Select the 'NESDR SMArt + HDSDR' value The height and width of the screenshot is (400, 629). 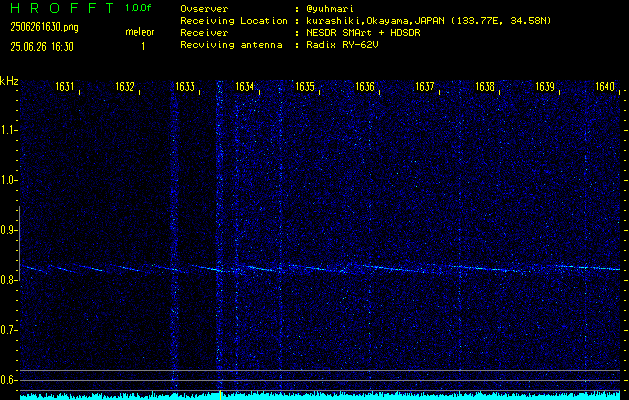(x=363, y=33)
